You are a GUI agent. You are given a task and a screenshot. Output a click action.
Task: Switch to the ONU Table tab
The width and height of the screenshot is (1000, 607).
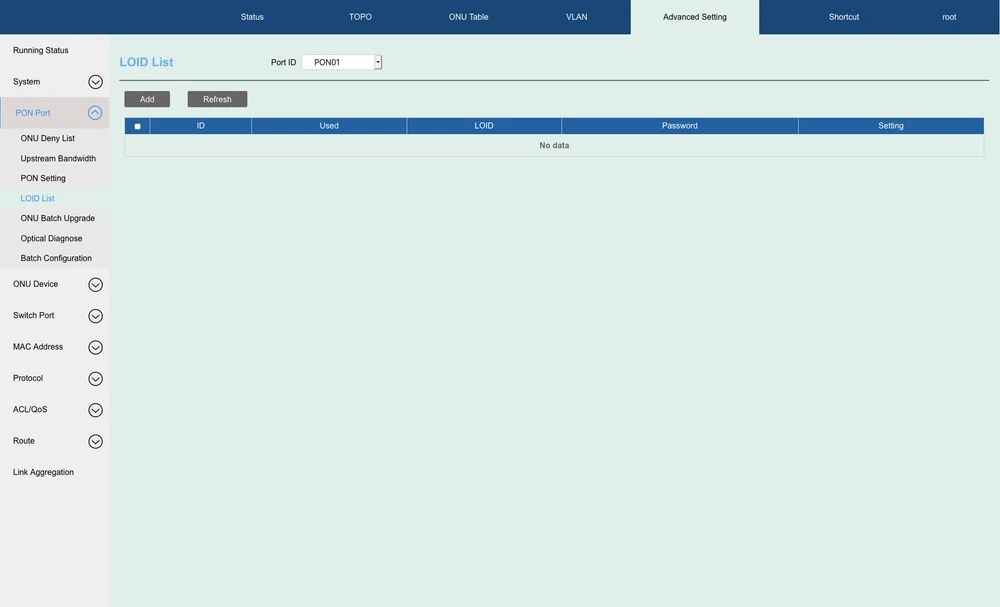468,17
